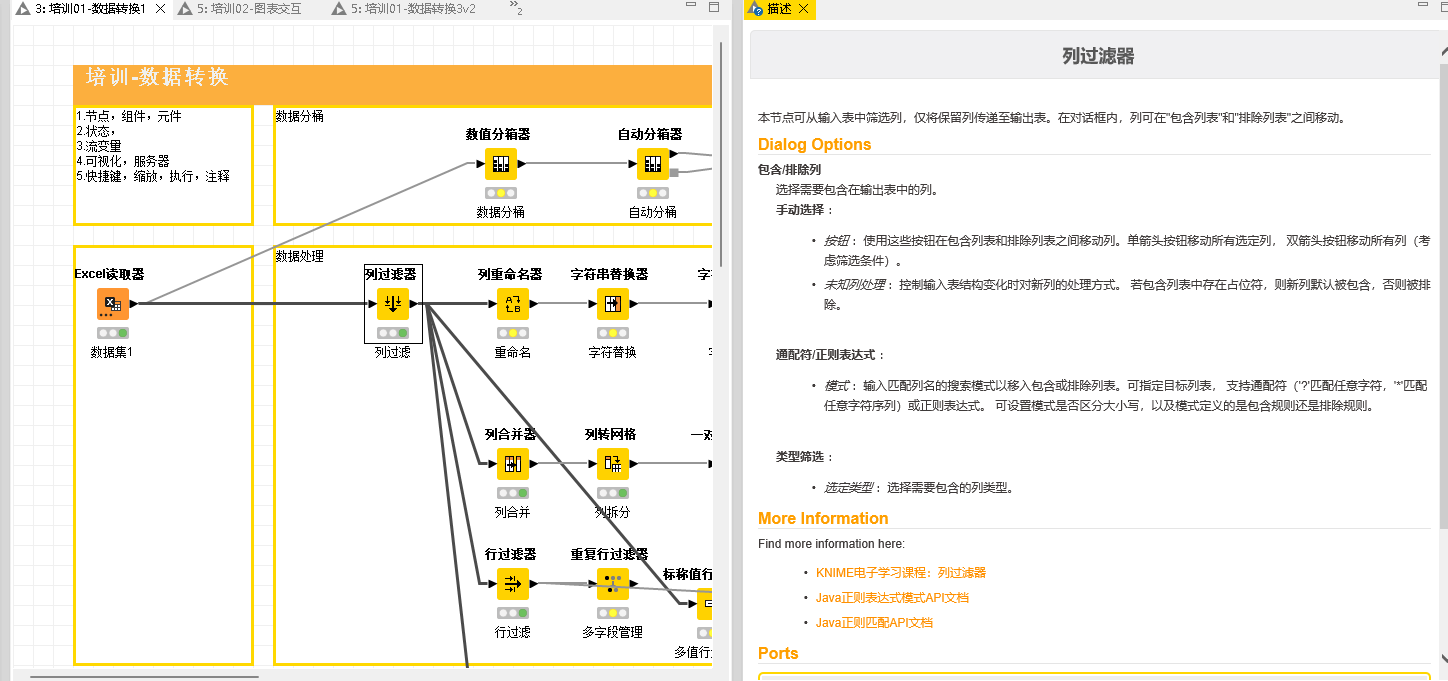
Task: Show hidden editor tabs overflow list
Action: tap(516, 8)
